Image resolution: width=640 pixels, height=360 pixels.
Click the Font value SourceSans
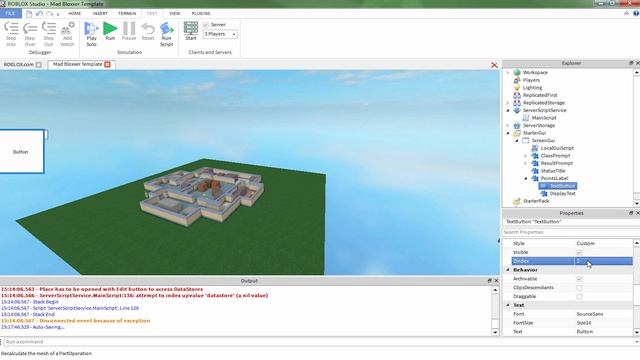pos(590,314)
